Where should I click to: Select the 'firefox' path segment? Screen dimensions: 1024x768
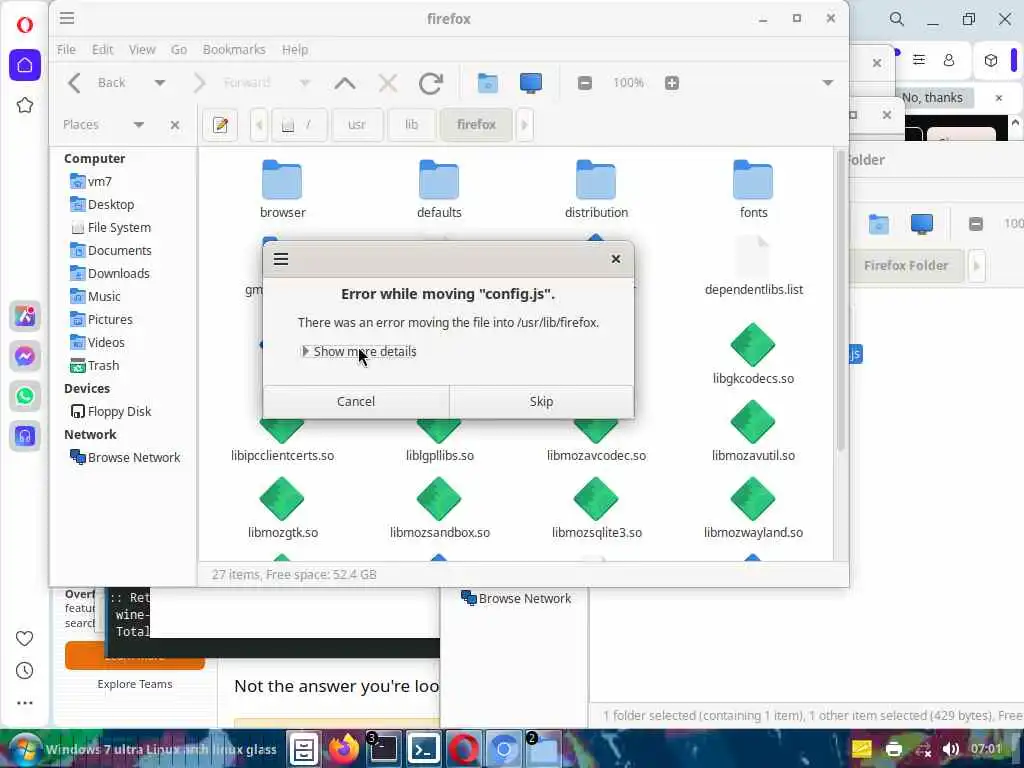click(477, 125)
